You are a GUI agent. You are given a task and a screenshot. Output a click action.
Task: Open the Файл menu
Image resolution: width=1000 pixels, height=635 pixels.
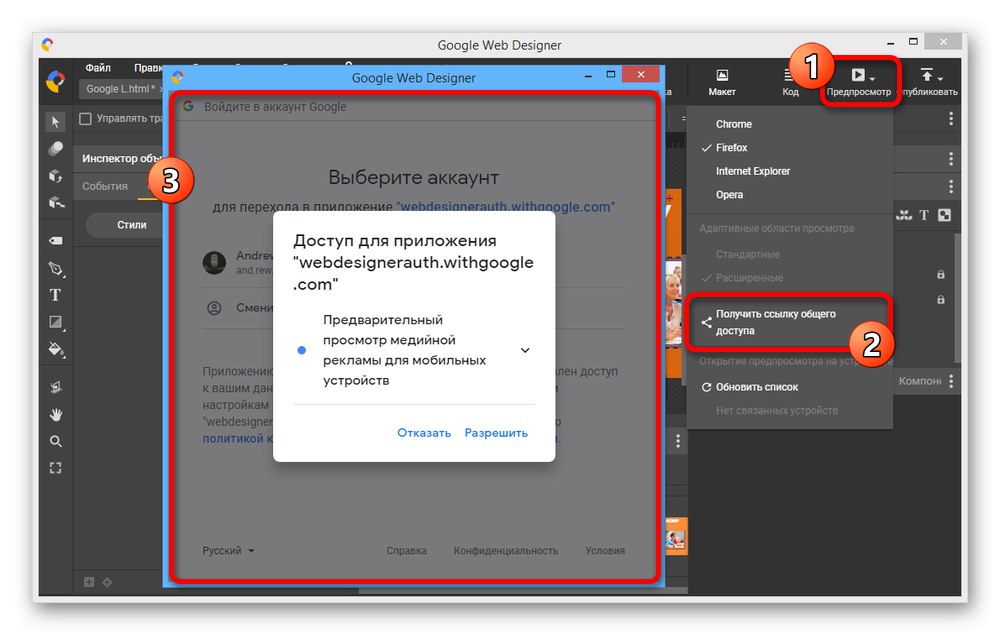click(x=98, y=68)
